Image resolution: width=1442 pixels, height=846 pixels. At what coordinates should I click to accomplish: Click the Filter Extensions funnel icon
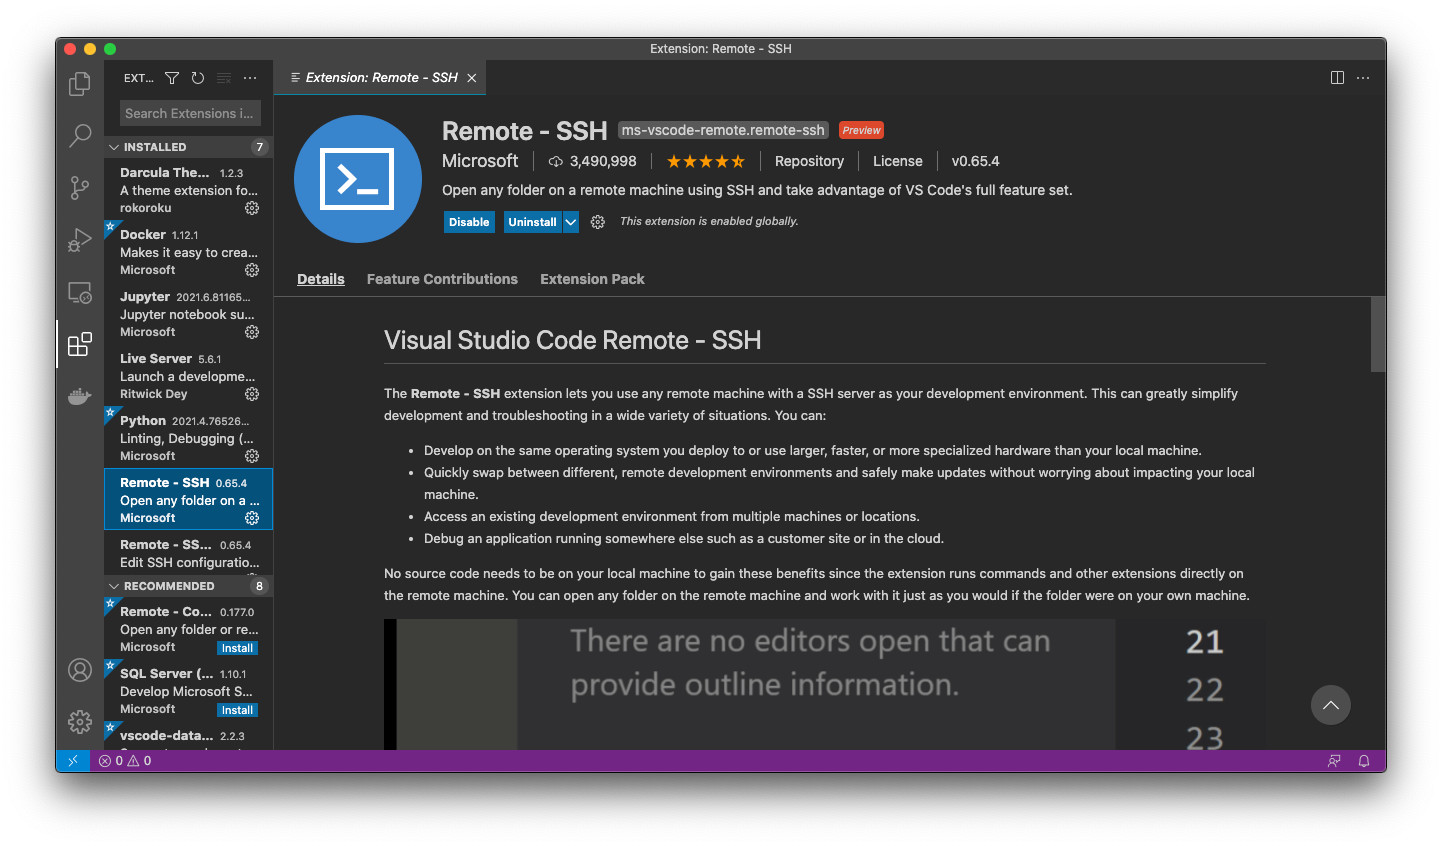172,78
